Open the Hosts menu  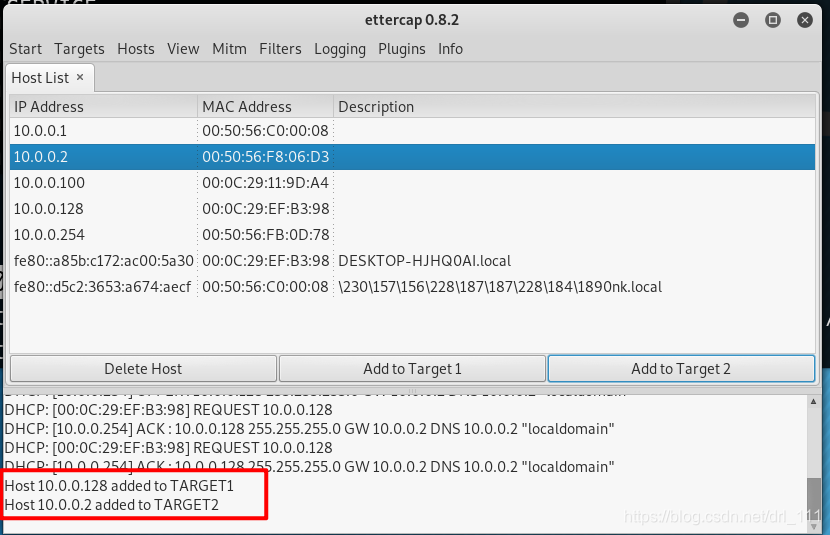click(136, 49)
